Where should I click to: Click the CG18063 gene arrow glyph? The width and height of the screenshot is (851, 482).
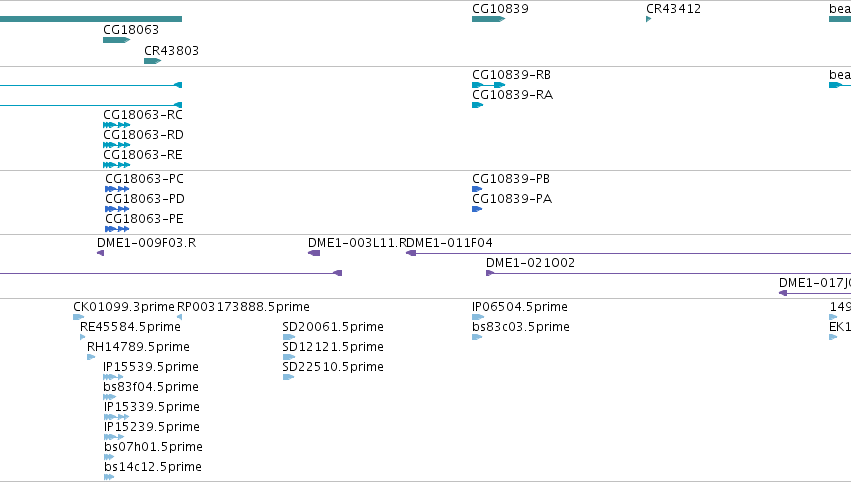pyautogui.click(x=117, y=40)
